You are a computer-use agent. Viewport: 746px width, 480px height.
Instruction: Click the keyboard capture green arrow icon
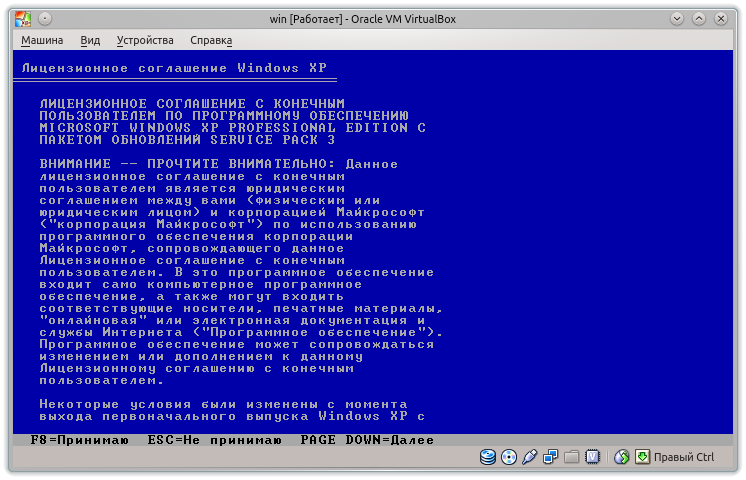(641, 457)
